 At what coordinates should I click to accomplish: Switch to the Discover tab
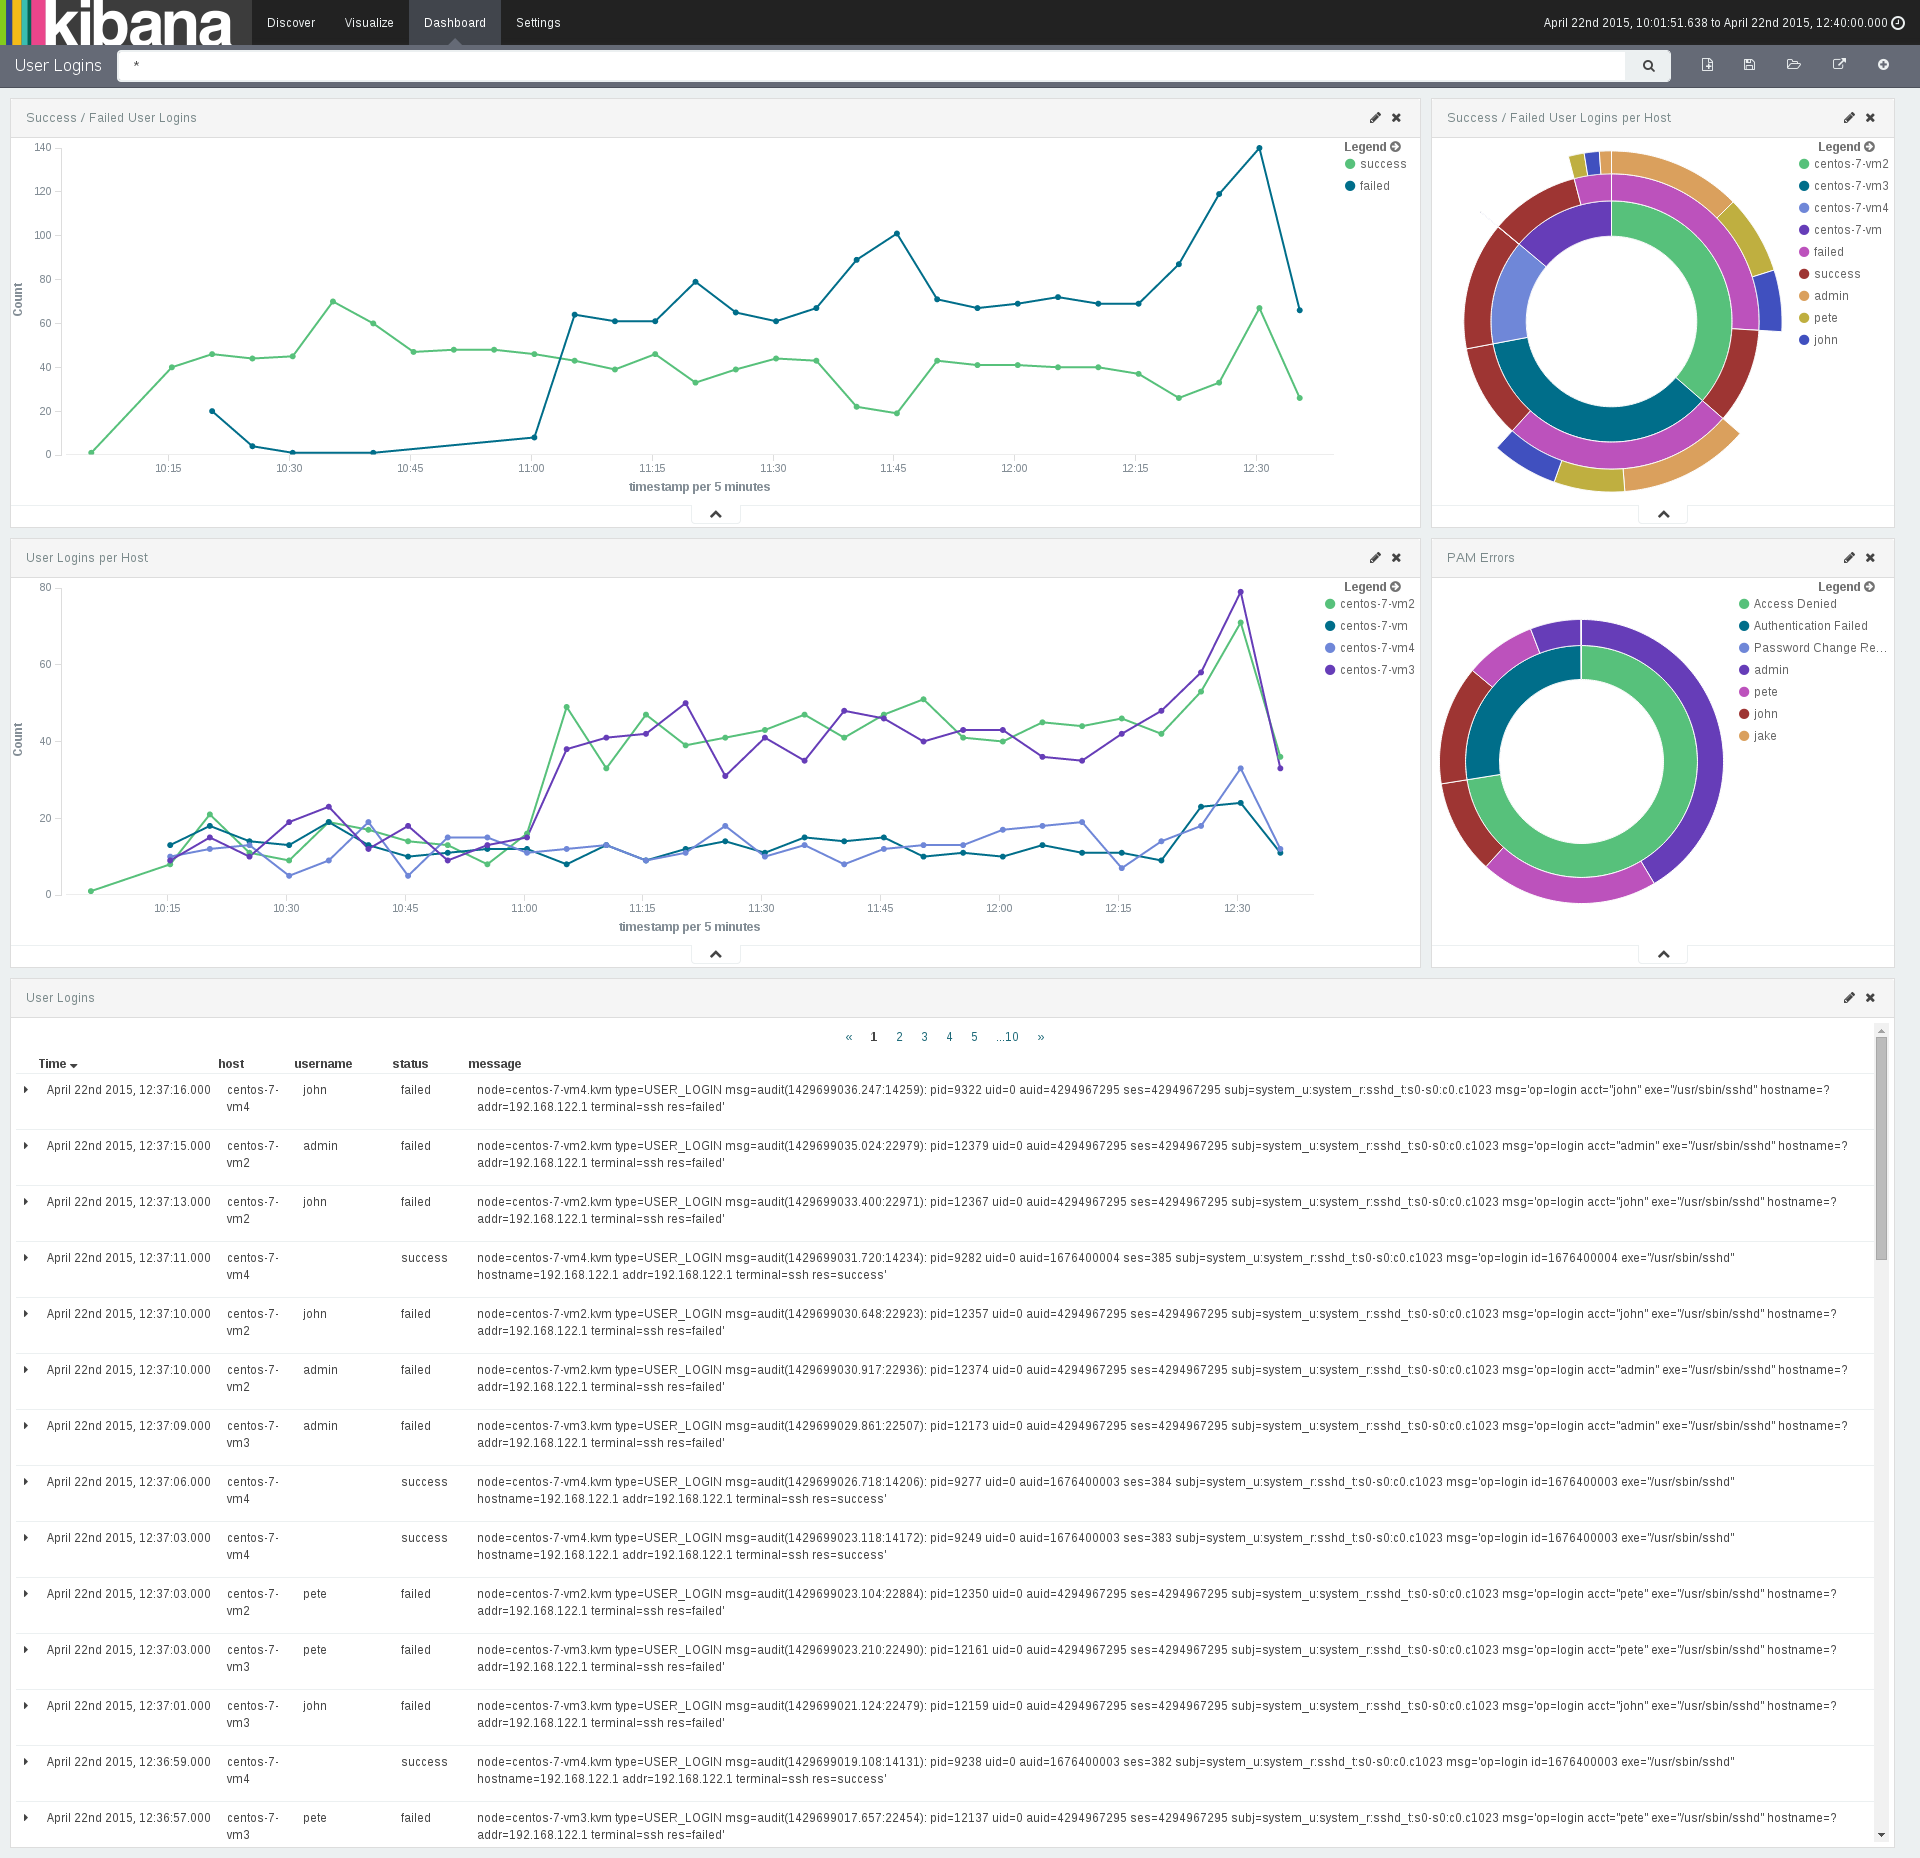click(291, 23)
